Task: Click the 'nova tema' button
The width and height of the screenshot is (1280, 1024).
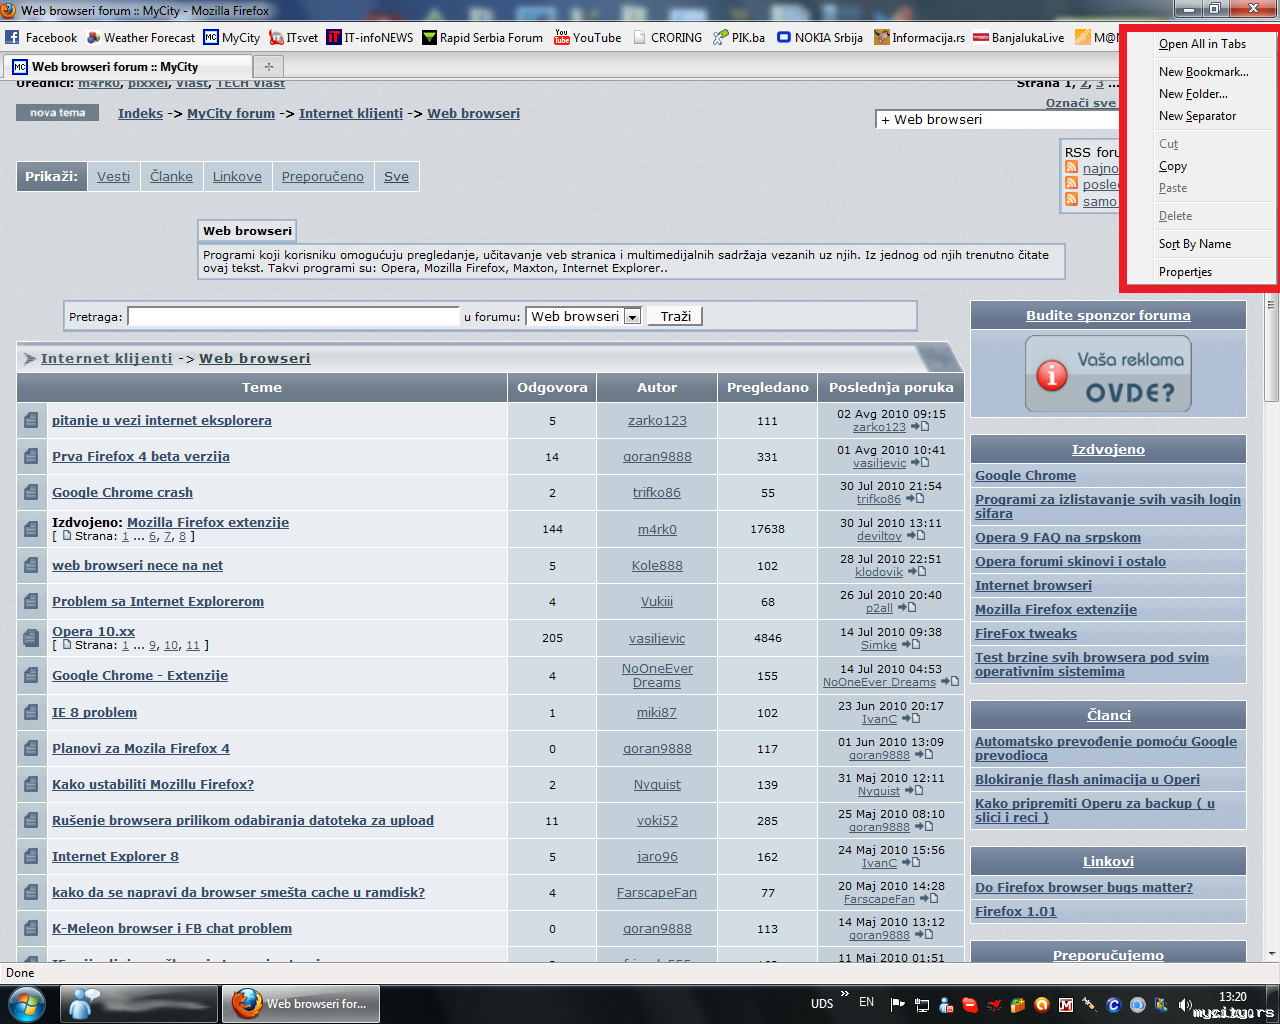Action: [x=58, y=113]
